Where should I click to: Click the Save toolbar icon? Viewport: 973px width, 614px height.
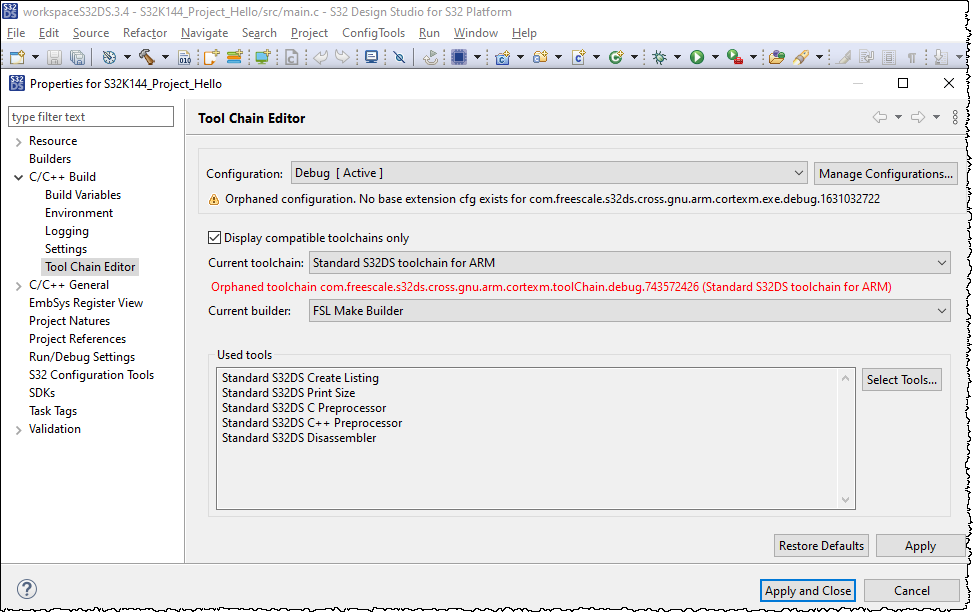[55, 58]
